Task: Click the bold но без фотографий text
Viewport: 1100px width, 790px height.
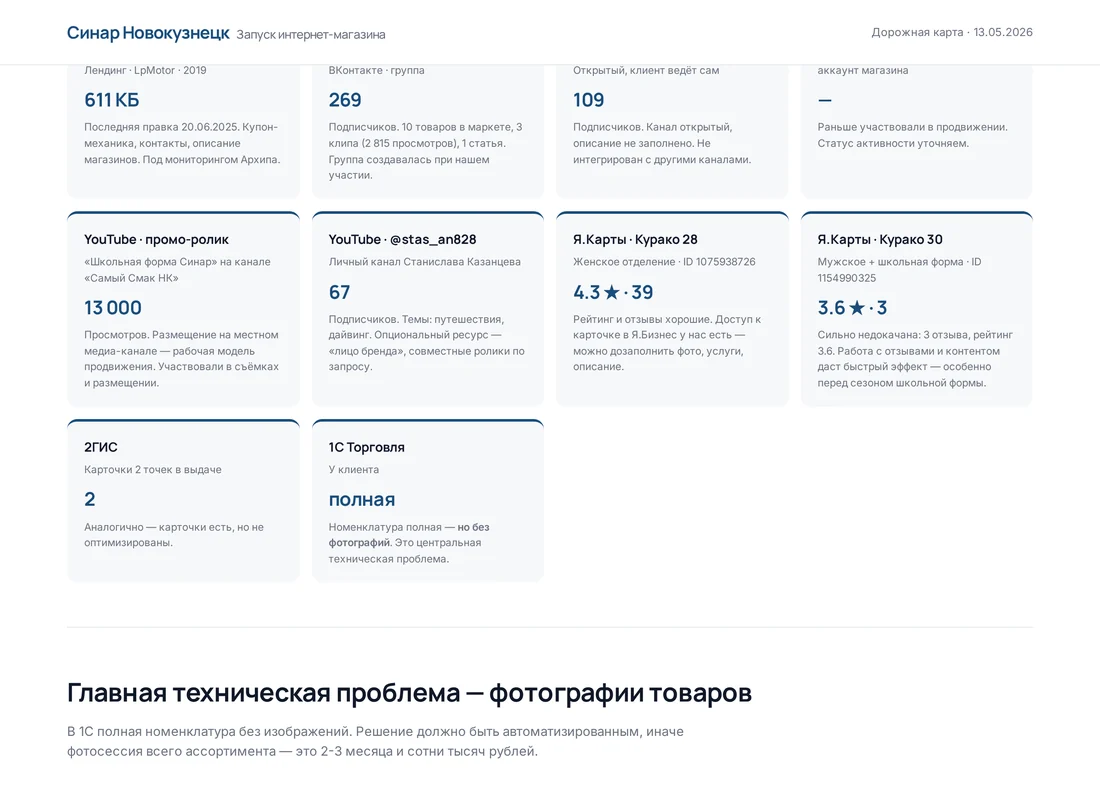Action: click(x=409, y=535)
